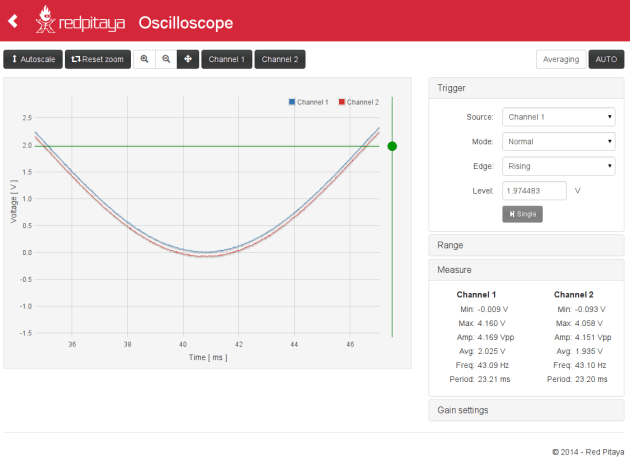Expand the Range panel
The width and height of the screenshot is (630, 472).
pos(526,245)
